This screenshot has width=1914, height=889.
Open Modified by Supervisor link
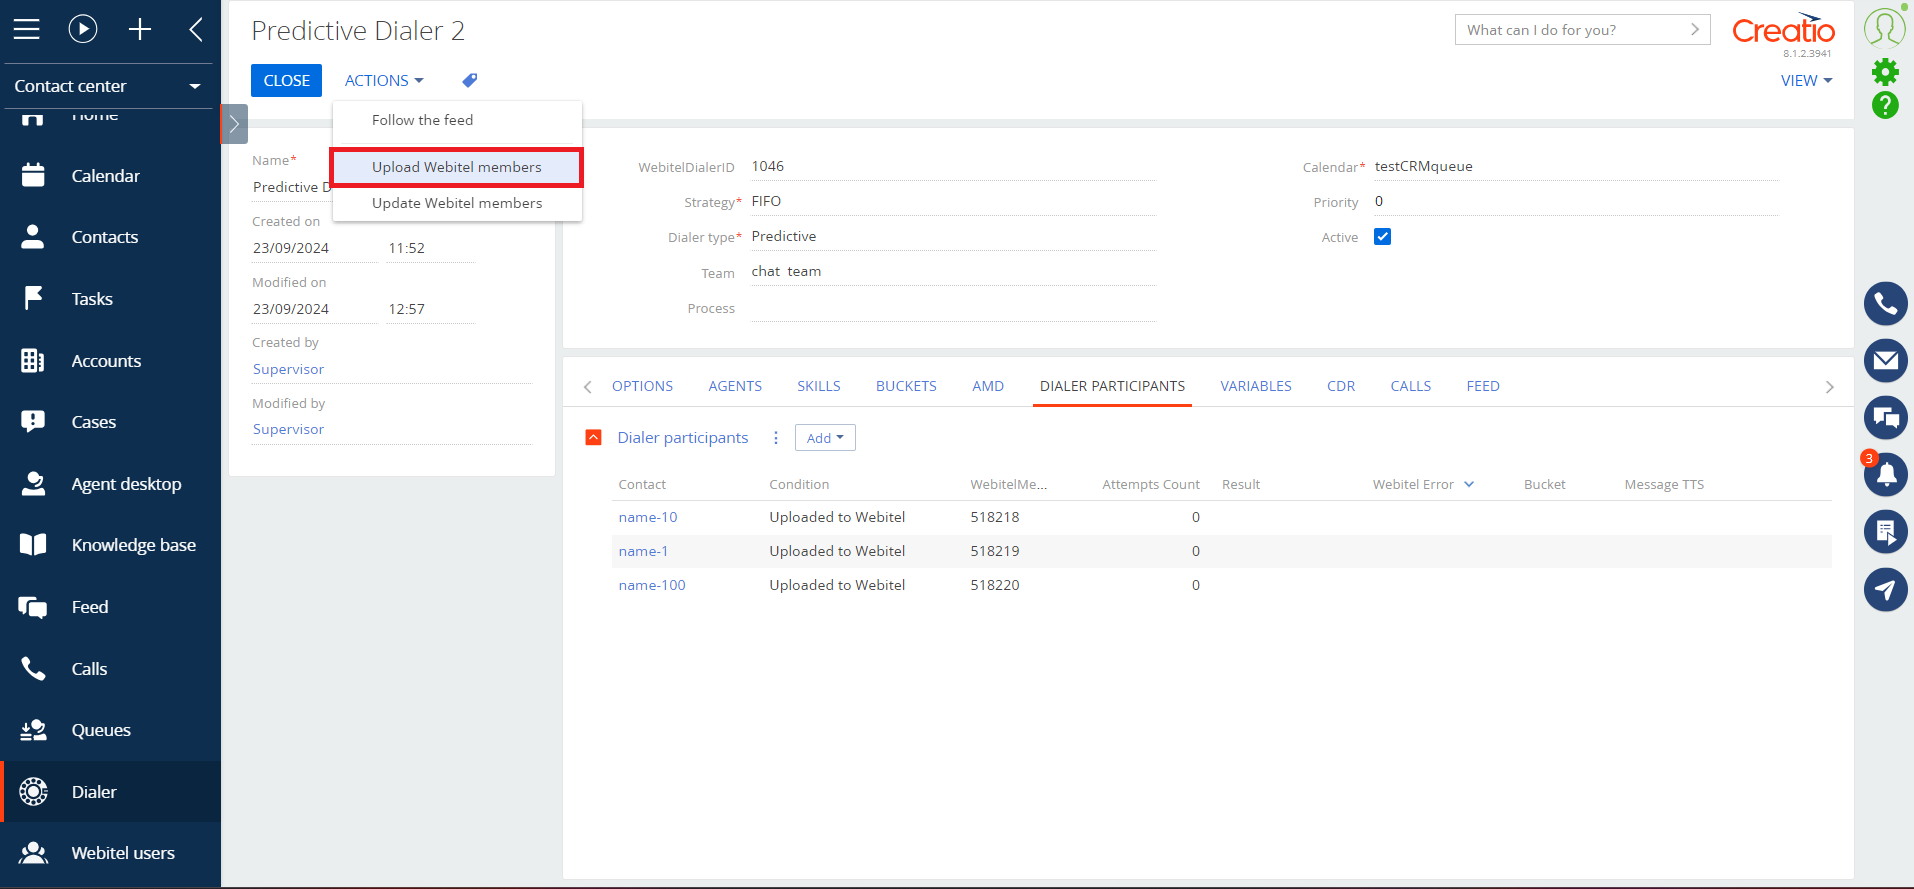[288, 429]
